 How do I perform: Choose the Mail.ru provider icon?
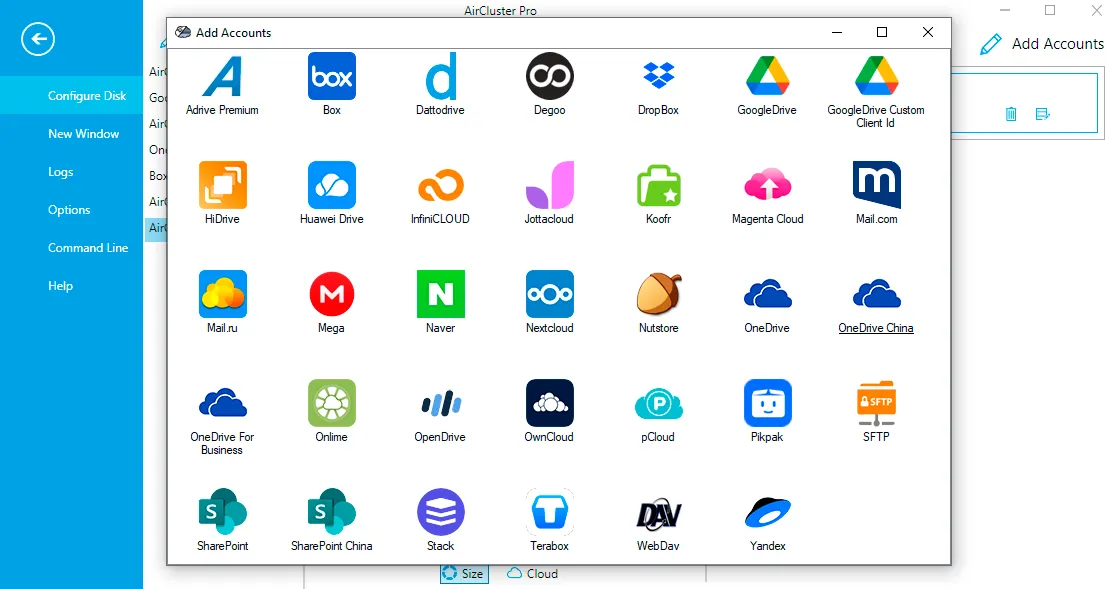click(223, 294)
